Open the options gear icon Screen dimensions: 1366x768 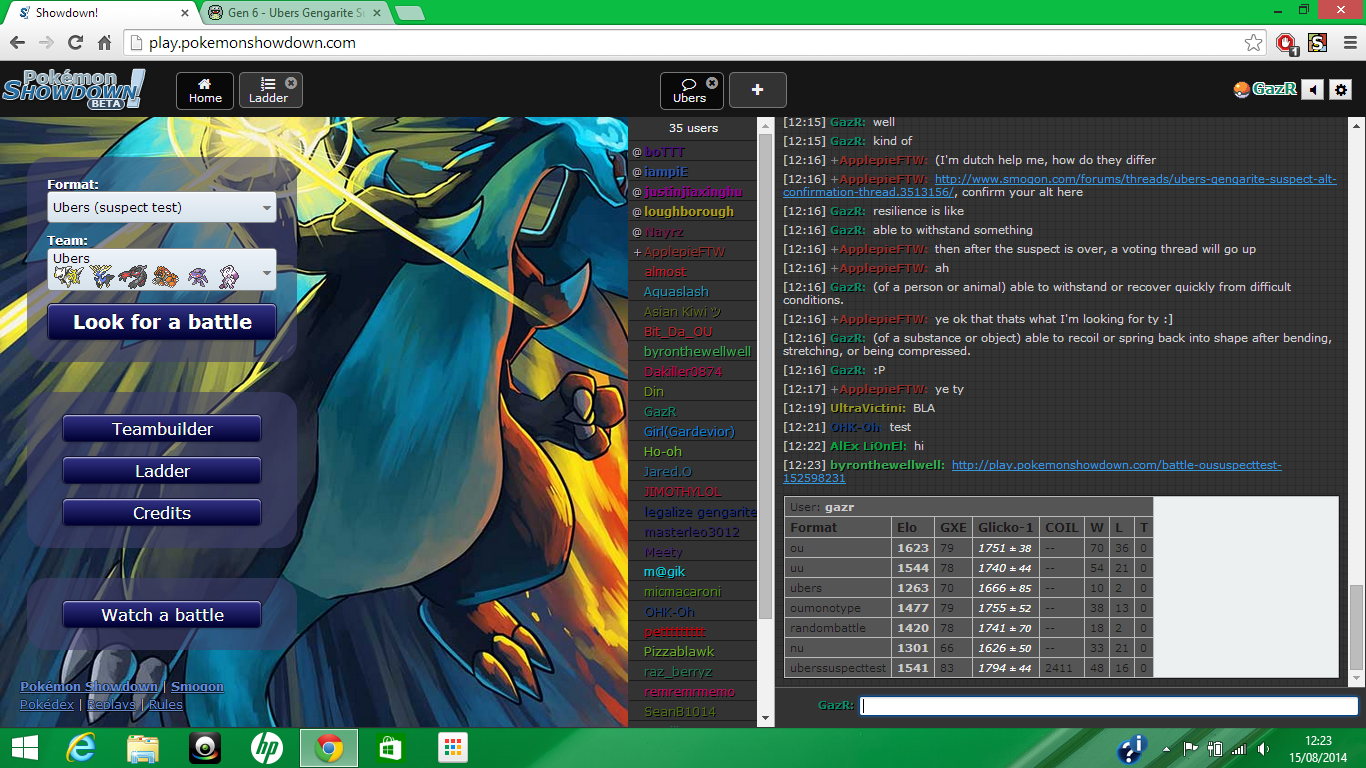[1341, 90]
